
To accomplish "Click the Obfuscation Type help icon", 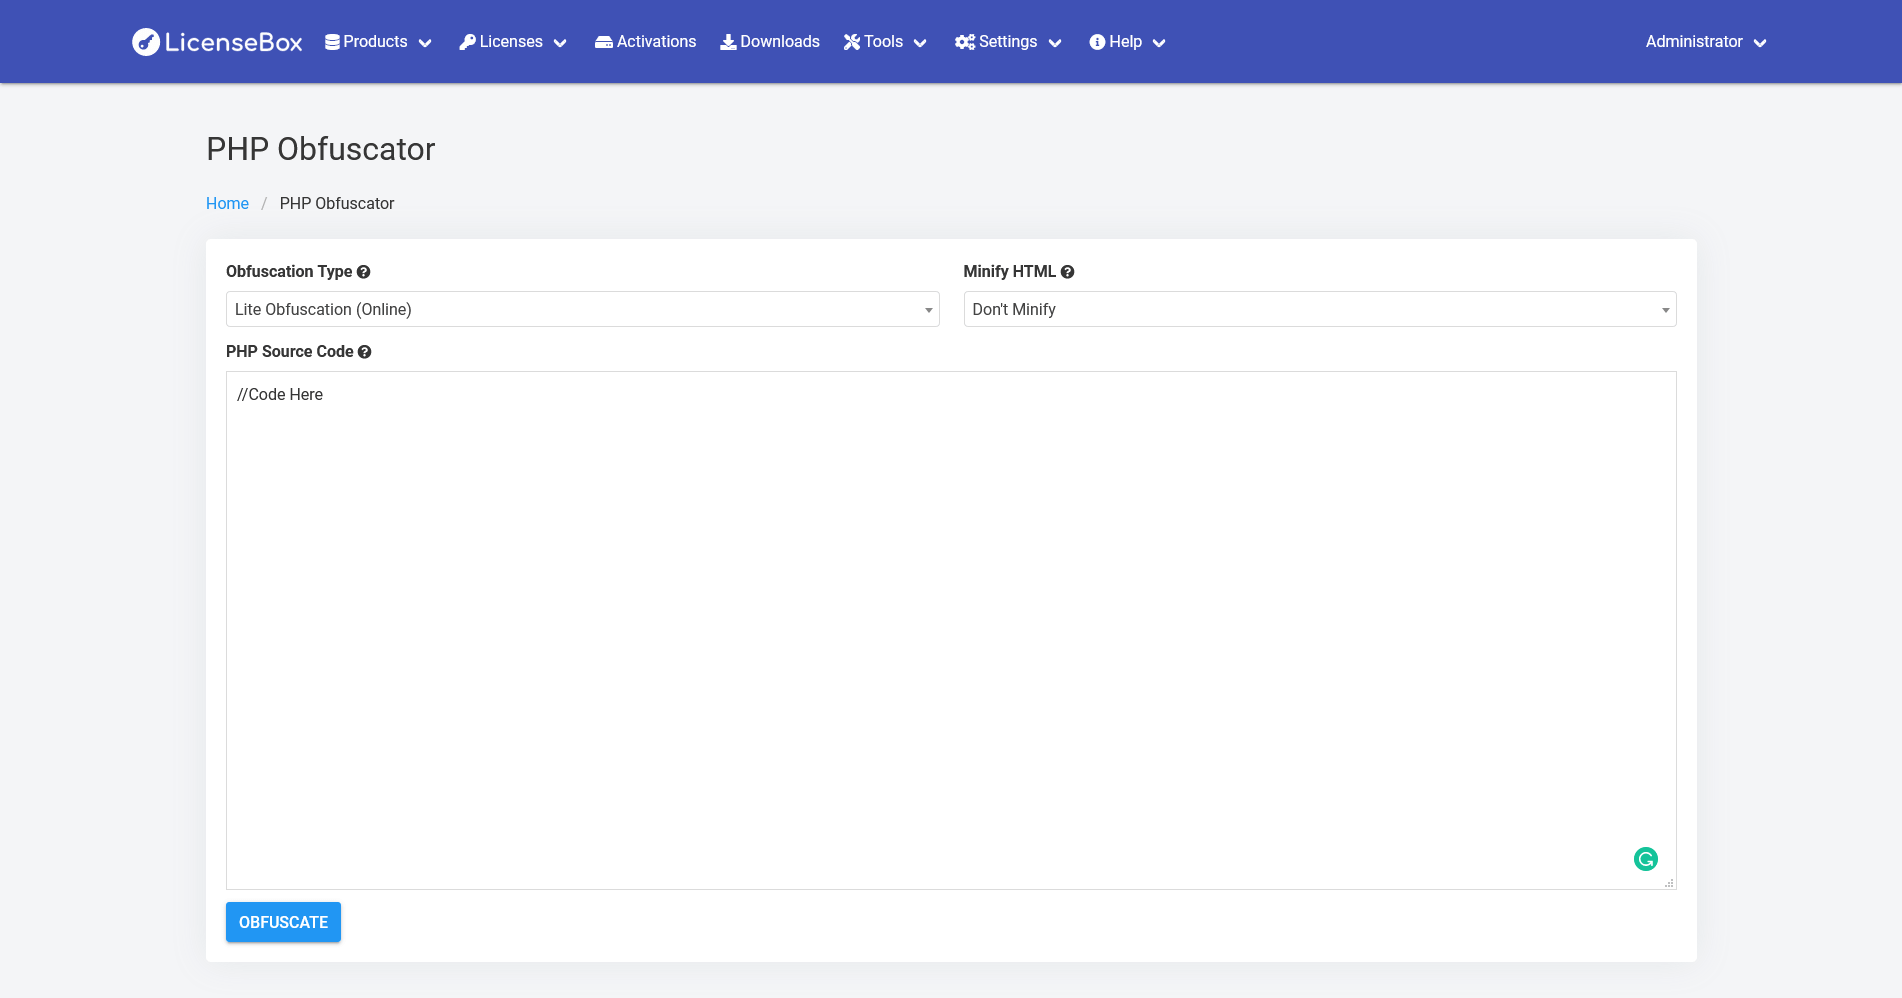I will [364, 272].
